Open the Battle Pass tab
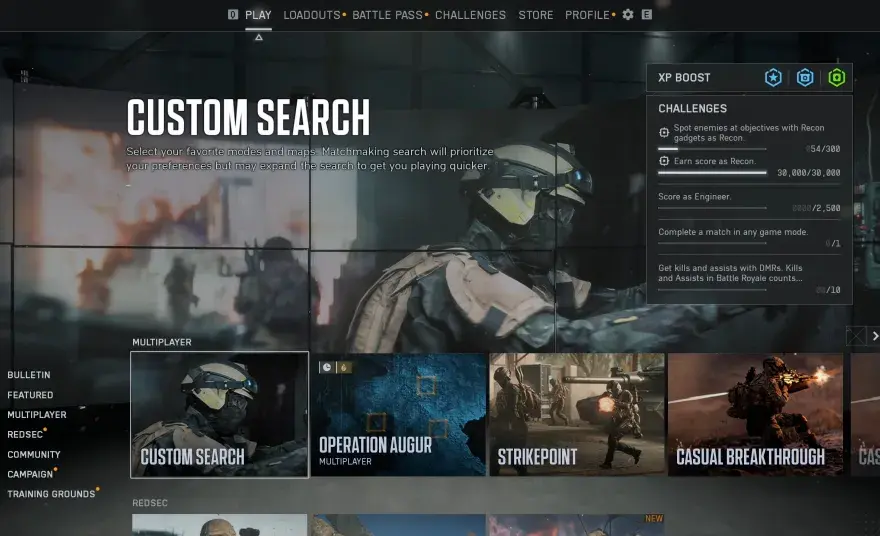This screenshot has width=880, height=536. 387,15
